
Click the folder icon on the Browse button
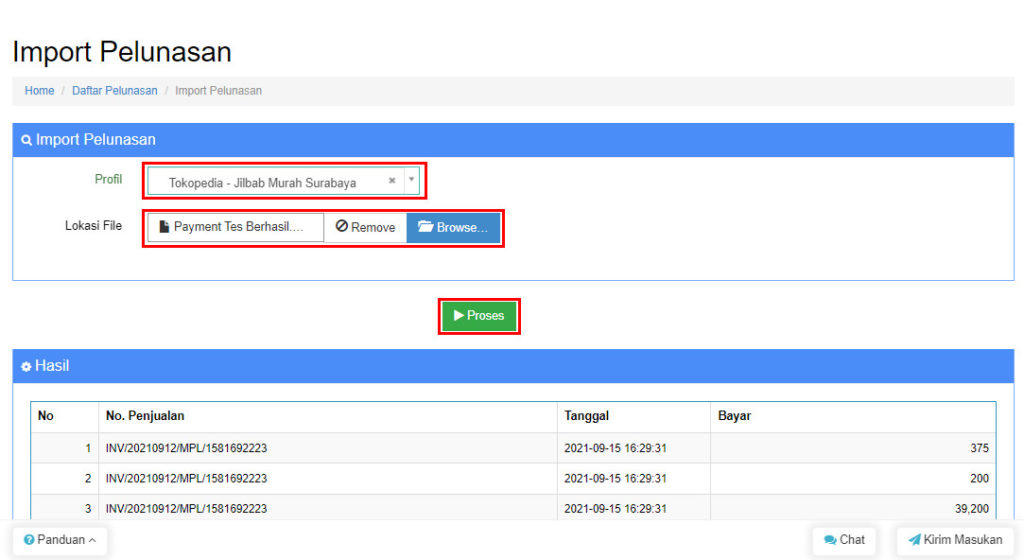[425, 227]
